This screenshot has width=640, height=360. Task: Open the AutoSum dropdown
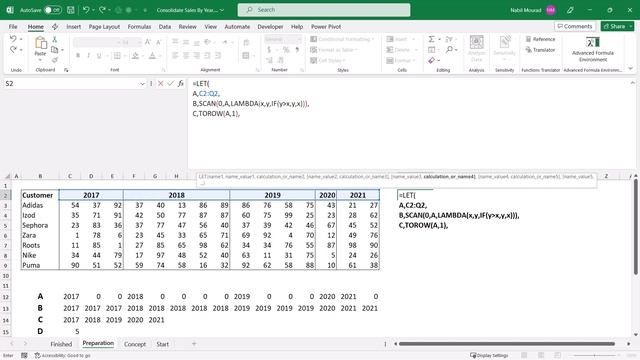pyautogui.click(x=440, y=39)
